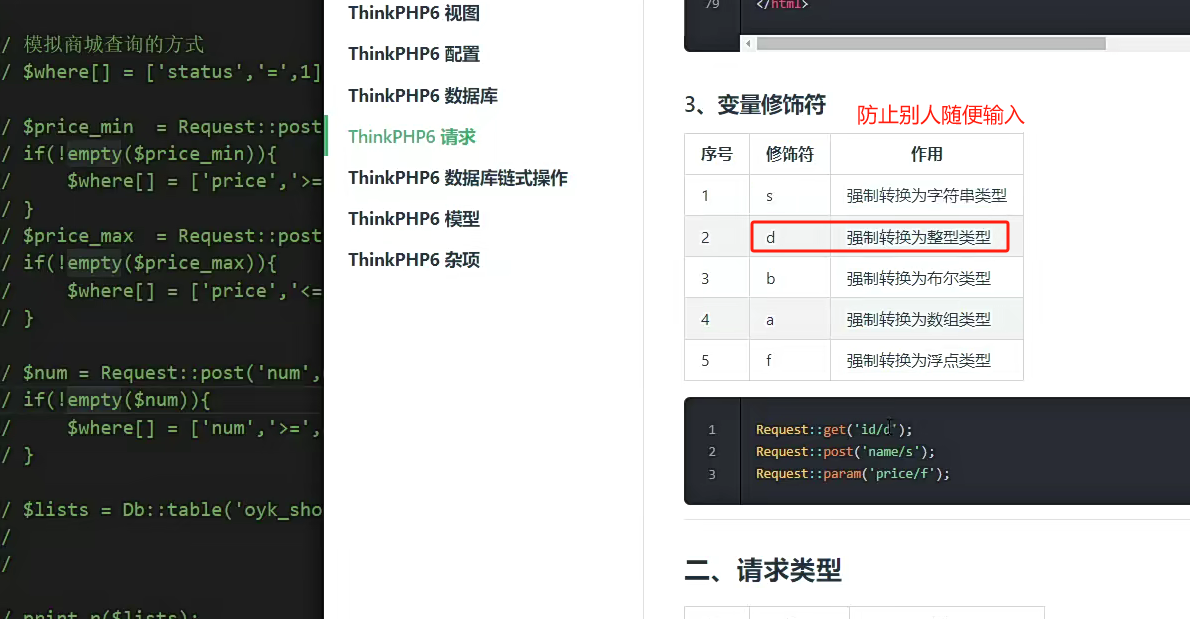1190x619 pixels.
Task: Select the active ThinkPHP6 请求 sidebar link
Action: (x=412, y=137)
